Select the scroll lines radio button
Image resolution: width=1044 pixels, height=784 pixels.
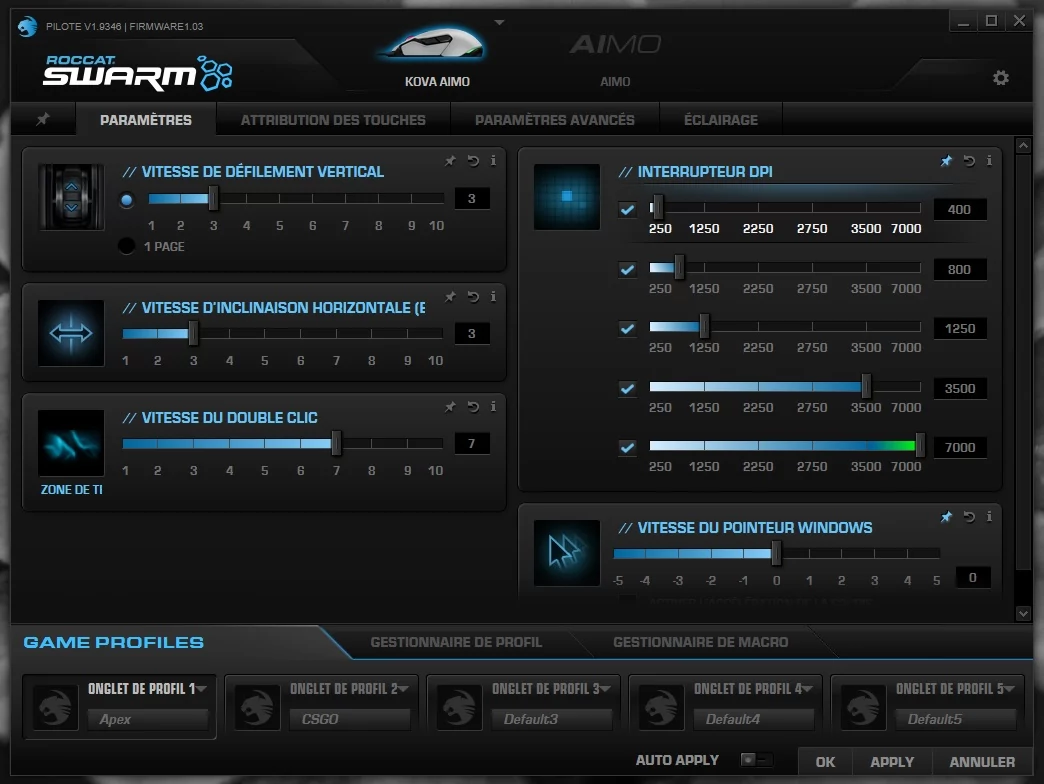click(x=127, y=200)
